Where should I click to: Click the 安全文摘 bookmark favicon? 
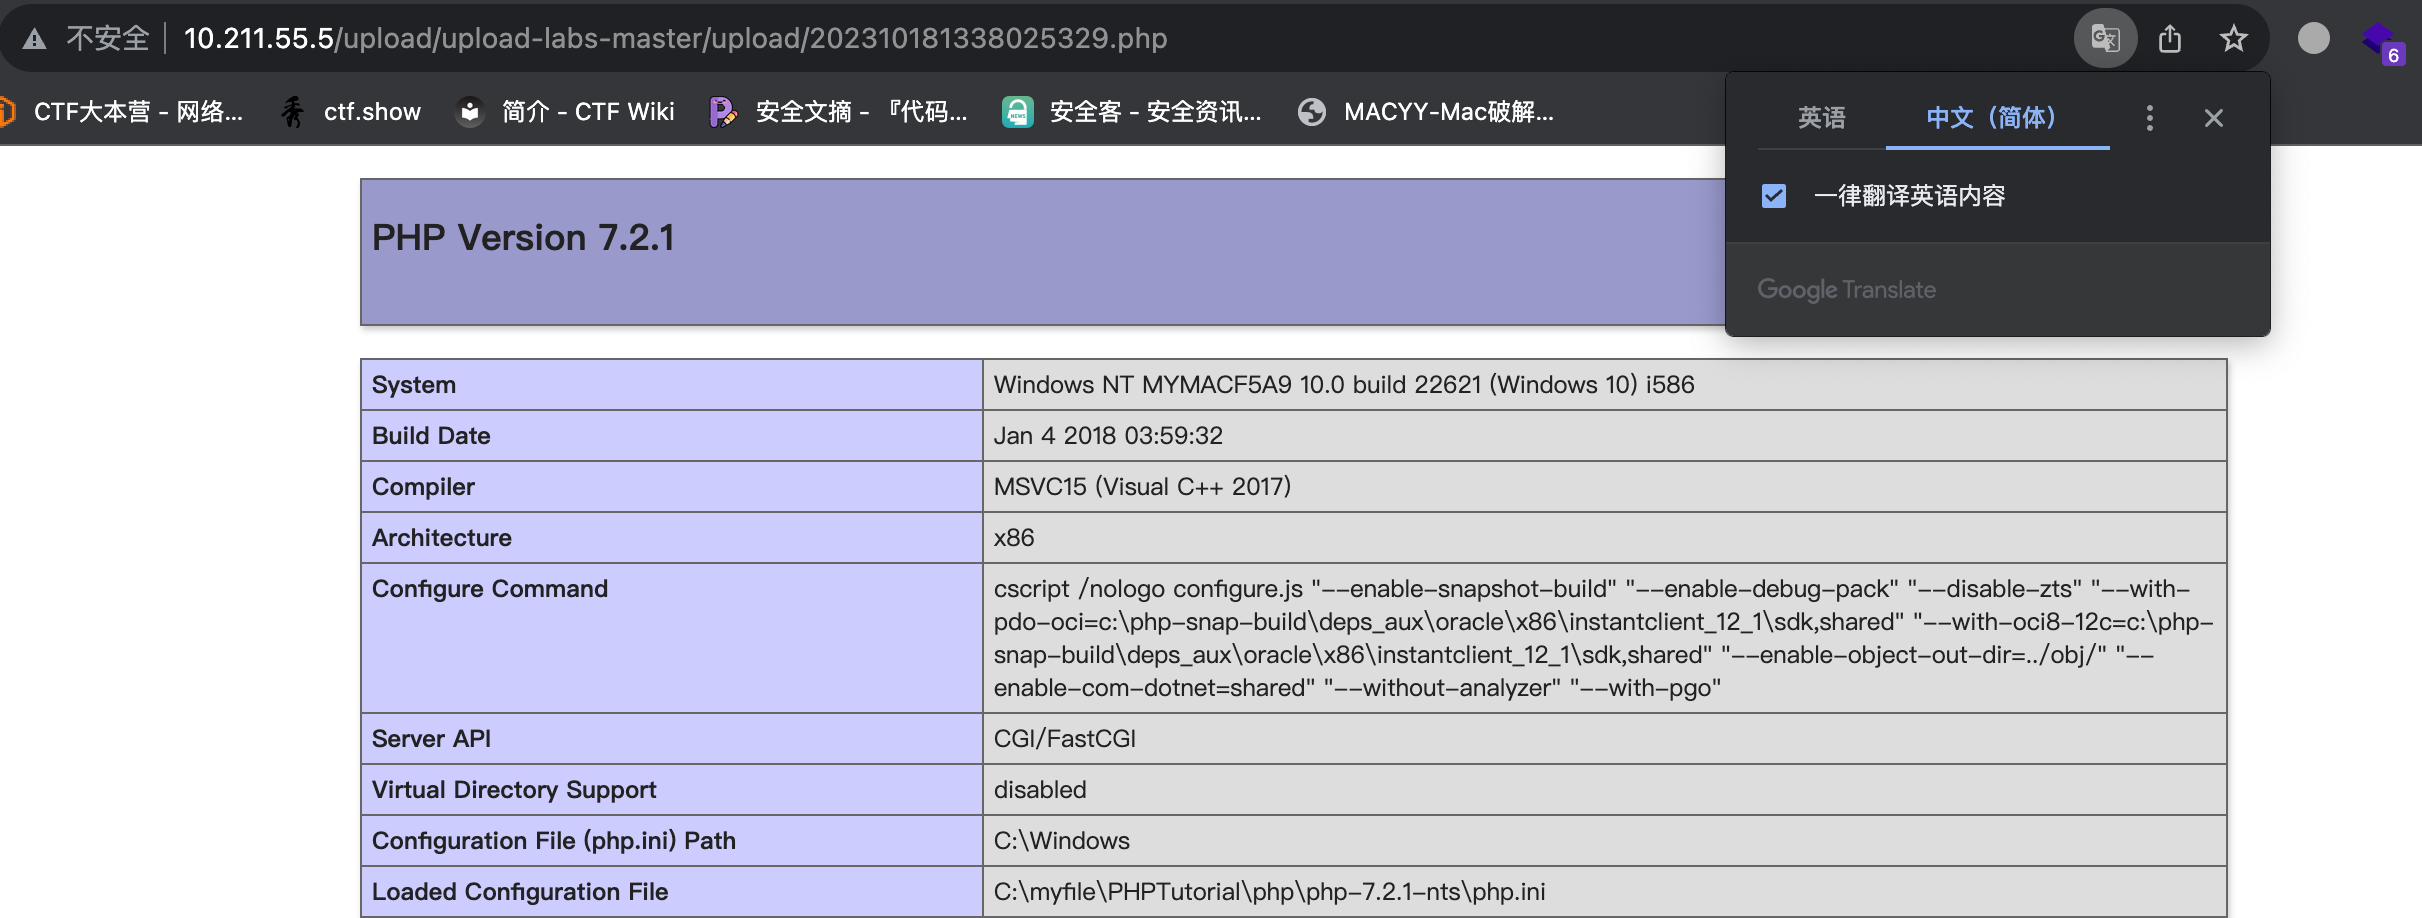tap(722, 112)
